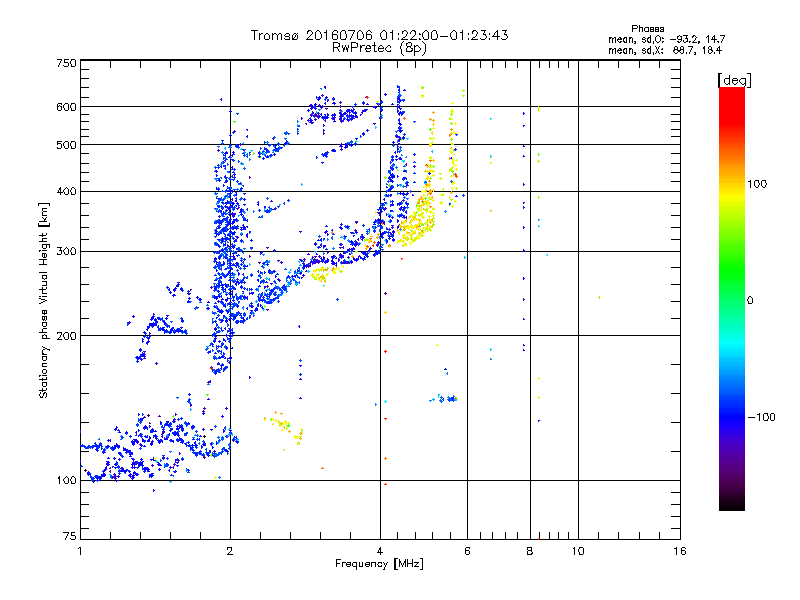This screenshot has width=800, height=600.
Task: Click the y-axis tick label '300'
Action: tap(66, 252)
